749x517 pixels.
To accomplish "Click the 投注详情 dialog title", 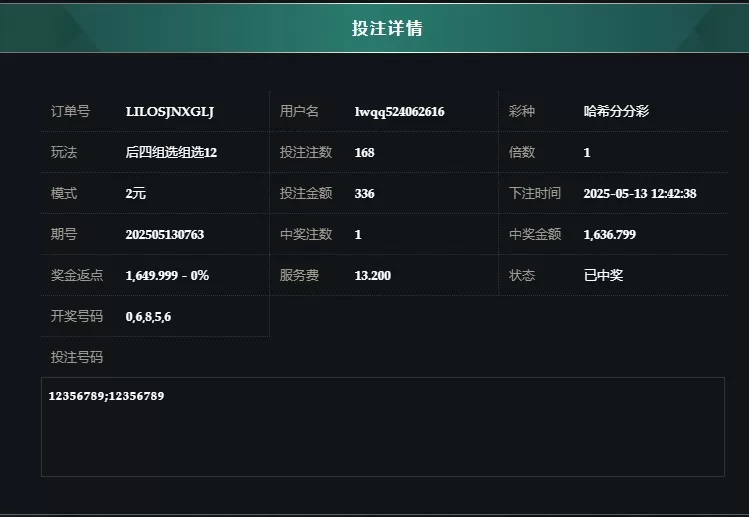I will tap(387, 28).
